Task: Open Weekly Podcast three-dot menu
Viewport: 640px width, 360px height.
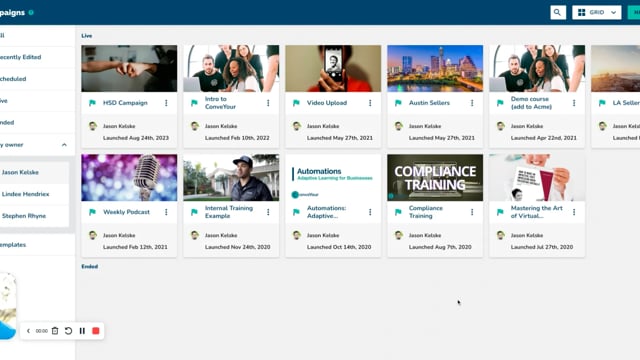Action: [x=166, y=212]
